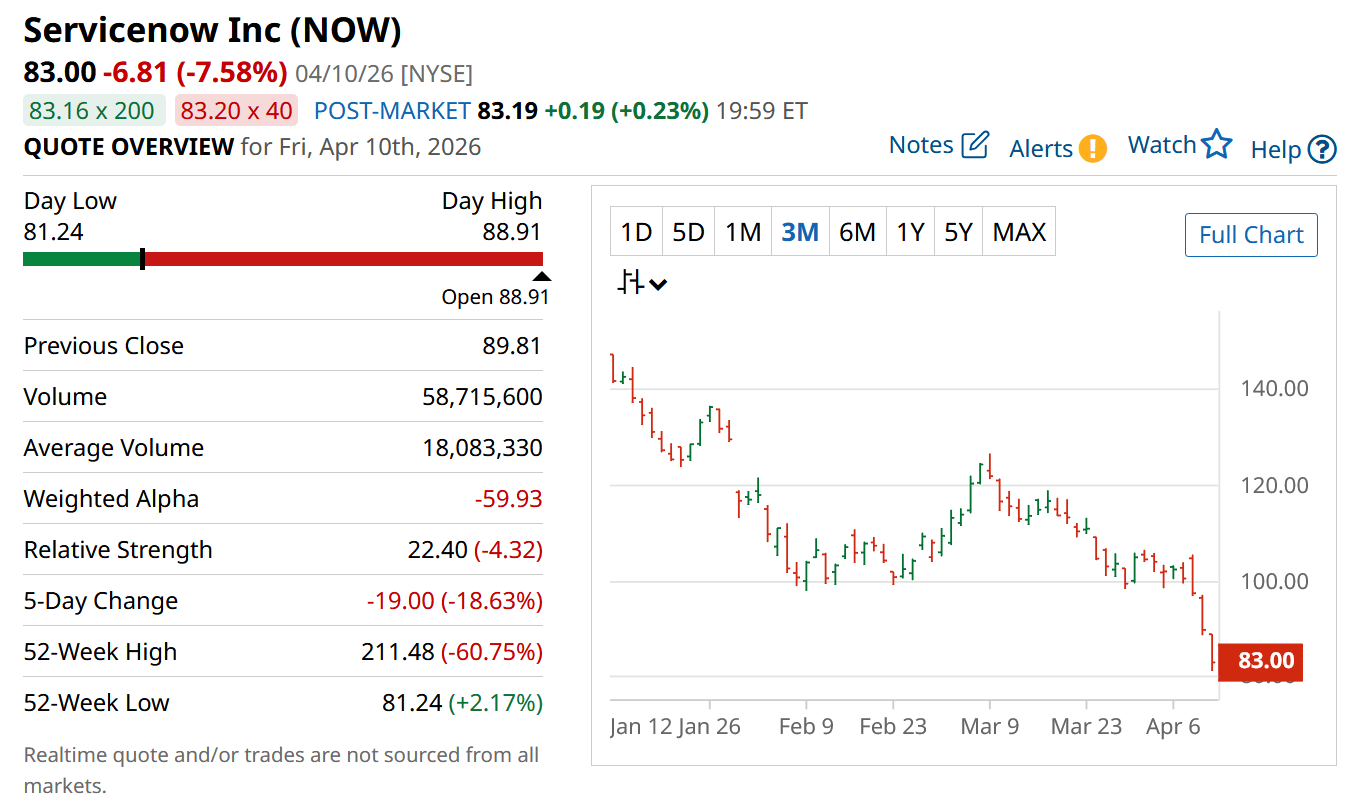Click the Day Low value 81.24
Image resolution: width=1352 pixels, height=810 pixels.
click(x=54, y=233)
